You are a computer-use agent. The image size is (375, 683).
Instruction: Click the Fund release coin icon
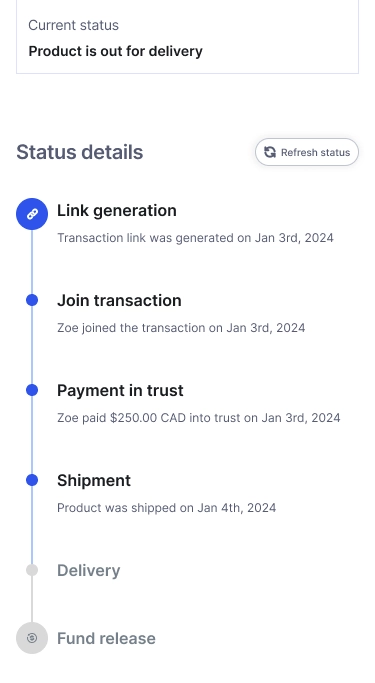[x=32, y=638]
